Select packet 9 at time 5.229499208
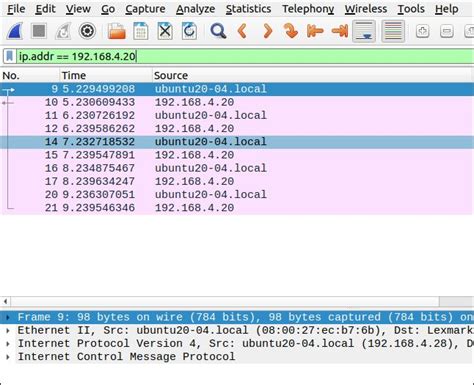The image size is (474, 385). point(237,89)
